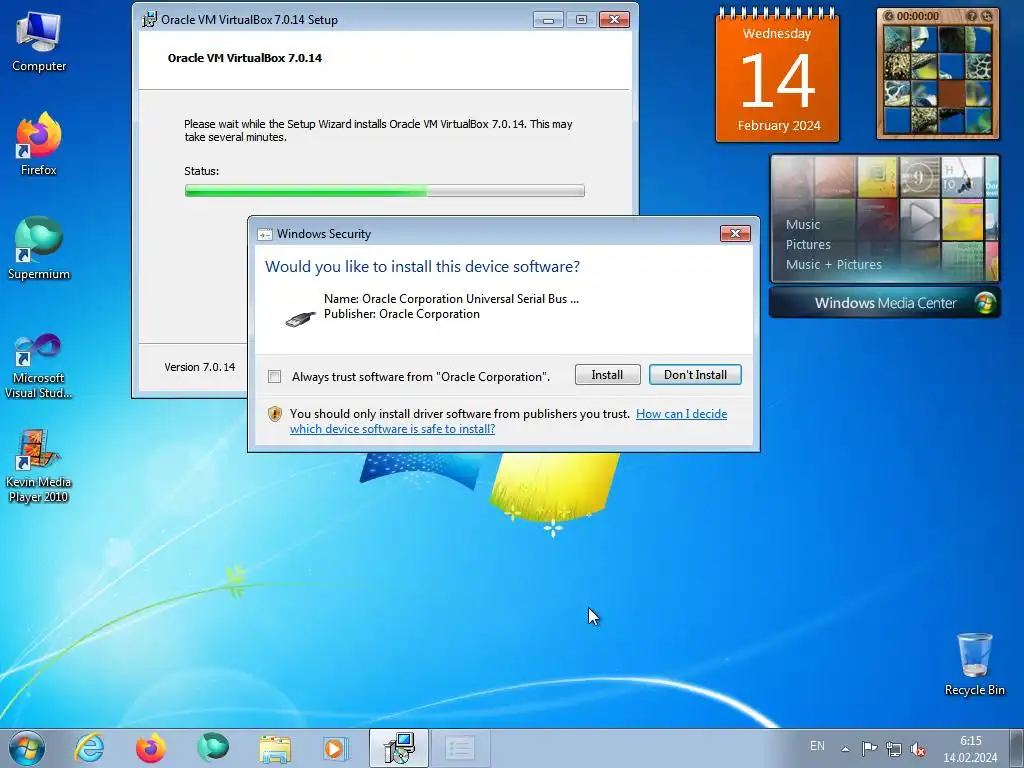Click the EN language indicator
Screen dimensions: 1024x768
817,746
